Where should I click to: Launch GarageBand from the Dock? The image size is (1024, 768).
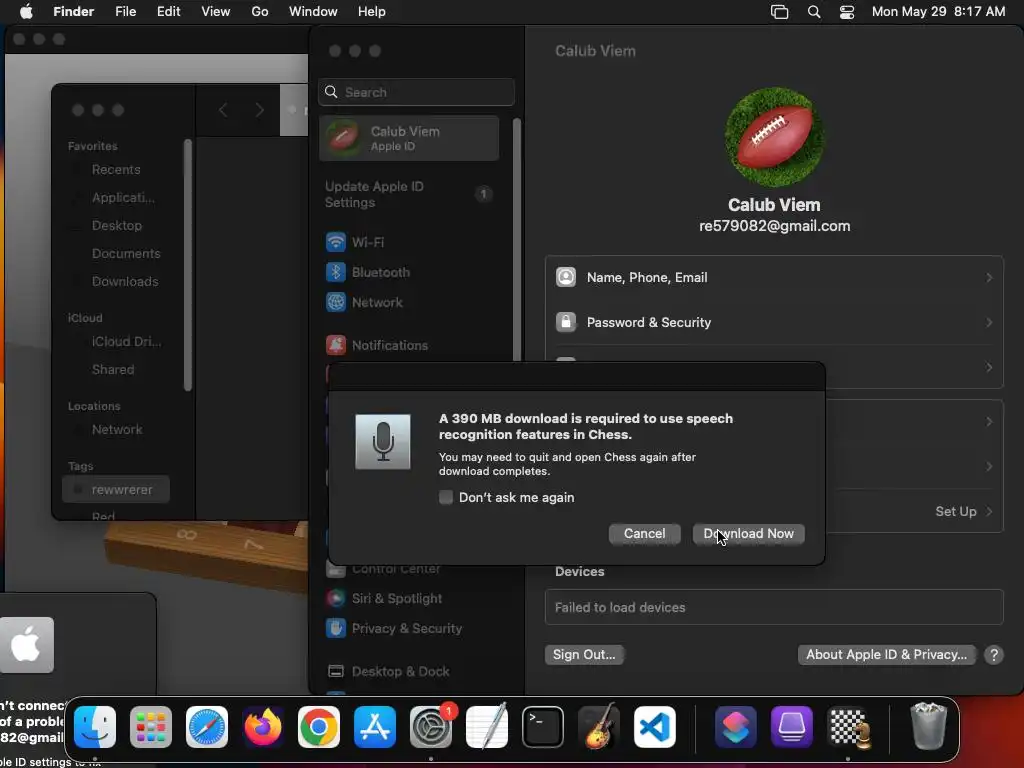coord(599,727)
